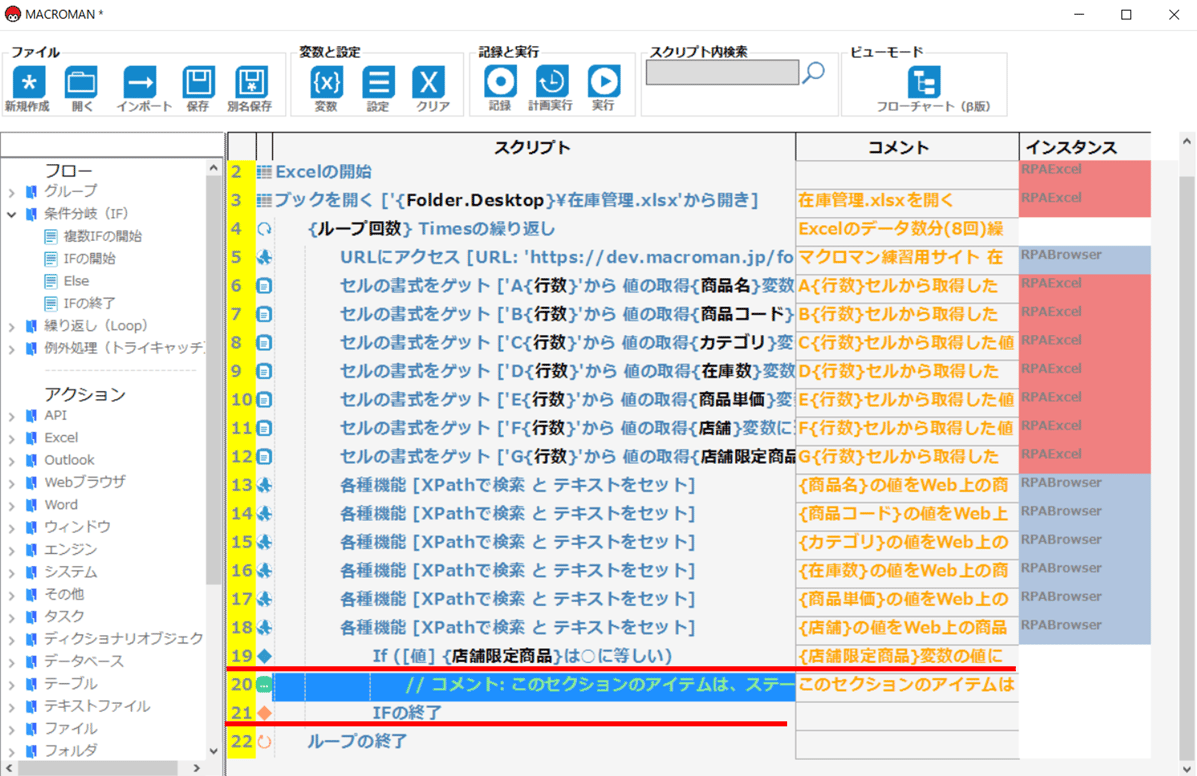Select ファイル tree item
This screenshot has width=1197, height=776.
click(70, 728)
